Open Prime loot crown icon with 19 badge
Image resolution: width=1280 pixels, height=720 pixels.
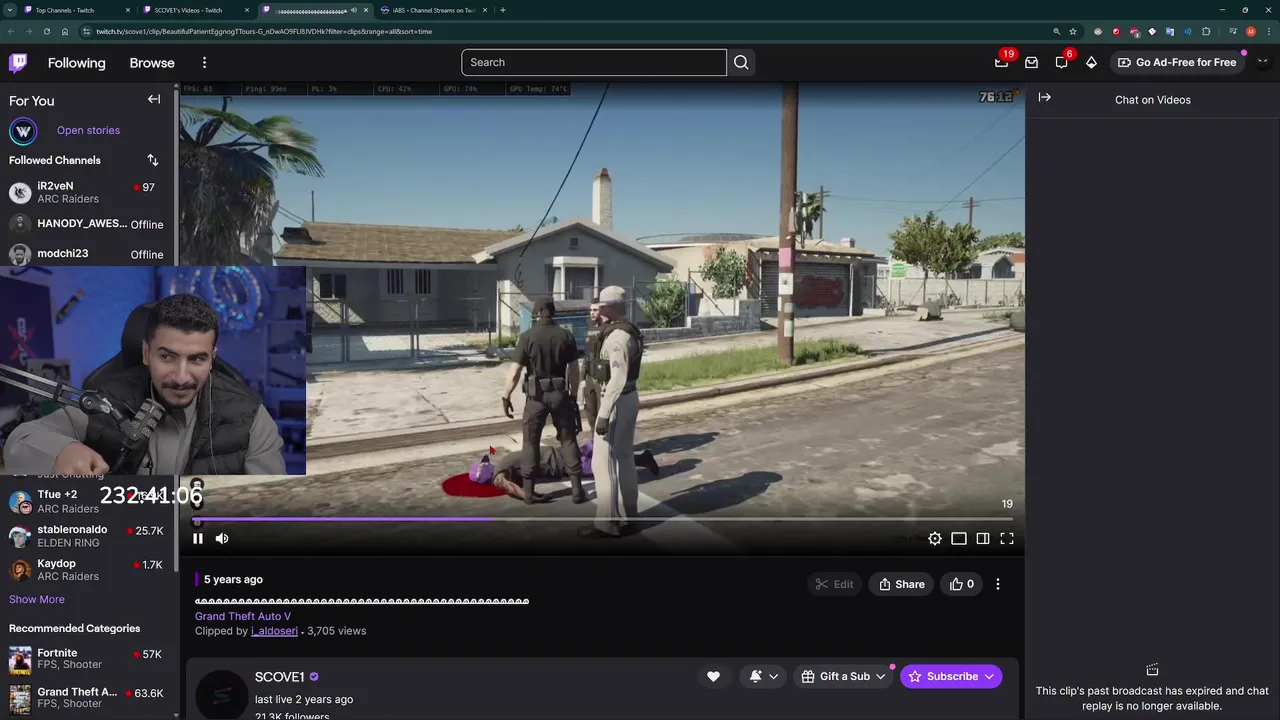[1001, 62]
